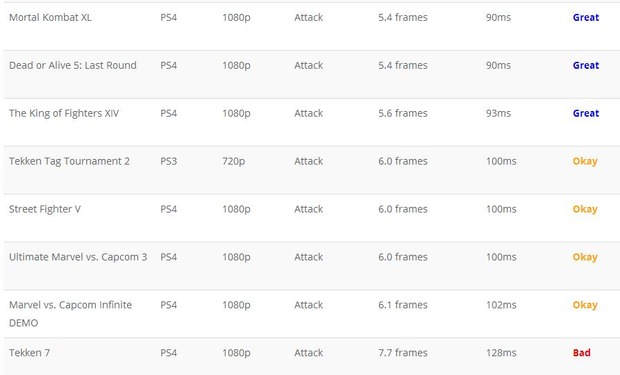The image size is (620, 375).
Task: Click the 6.1 frames value
Action: (x=403, y=305)
